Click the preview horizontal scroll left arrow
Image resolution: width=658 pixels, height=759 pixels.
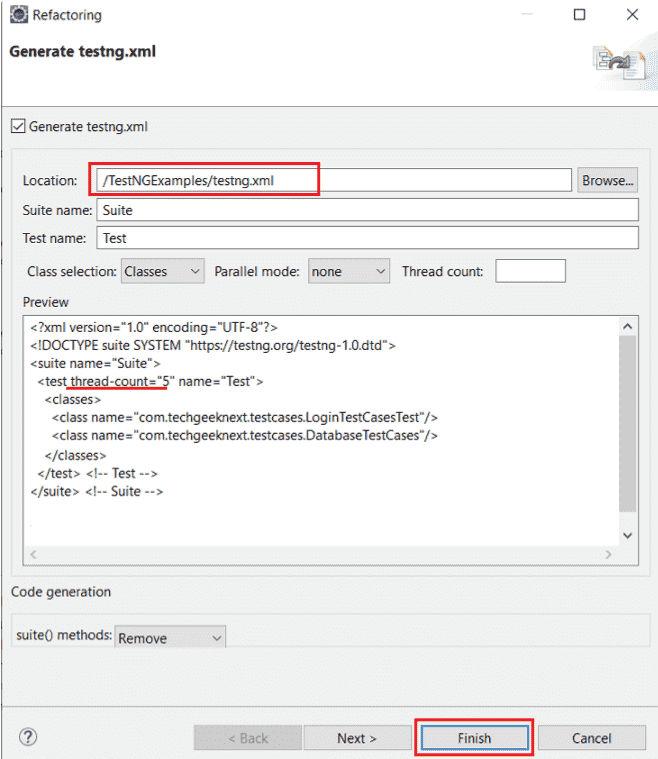click(x=33, y=555)
